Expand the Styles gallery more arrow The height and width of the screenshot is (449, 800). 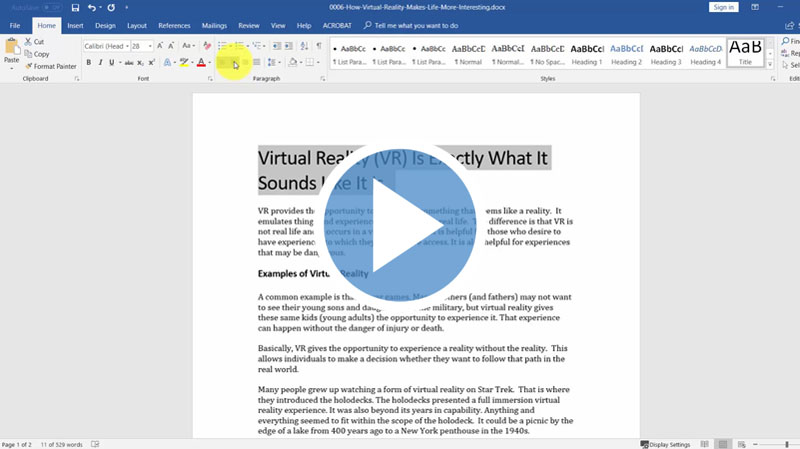pyautogui.click(x=771, y=62)
